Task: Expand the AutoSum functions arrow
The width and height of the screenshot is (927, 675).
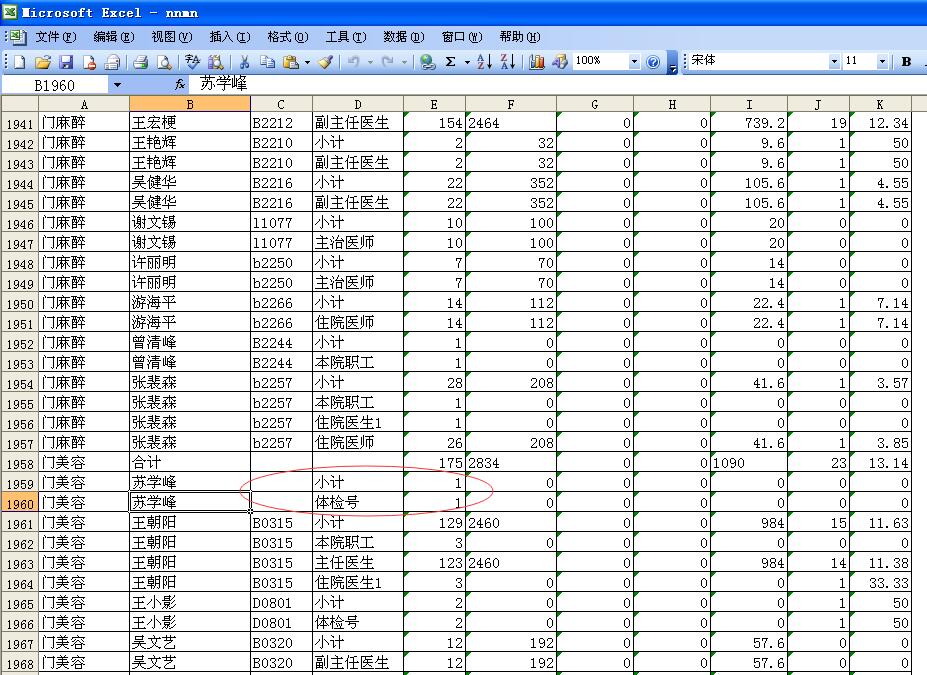Action: click(467, 61)
